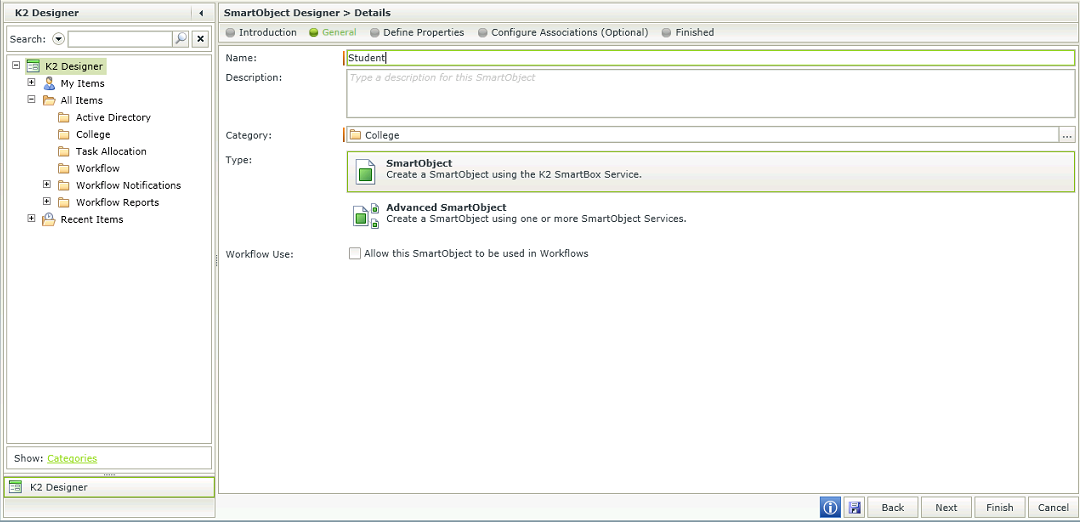Expand the Recent Items node

click(x=31, y=218)
